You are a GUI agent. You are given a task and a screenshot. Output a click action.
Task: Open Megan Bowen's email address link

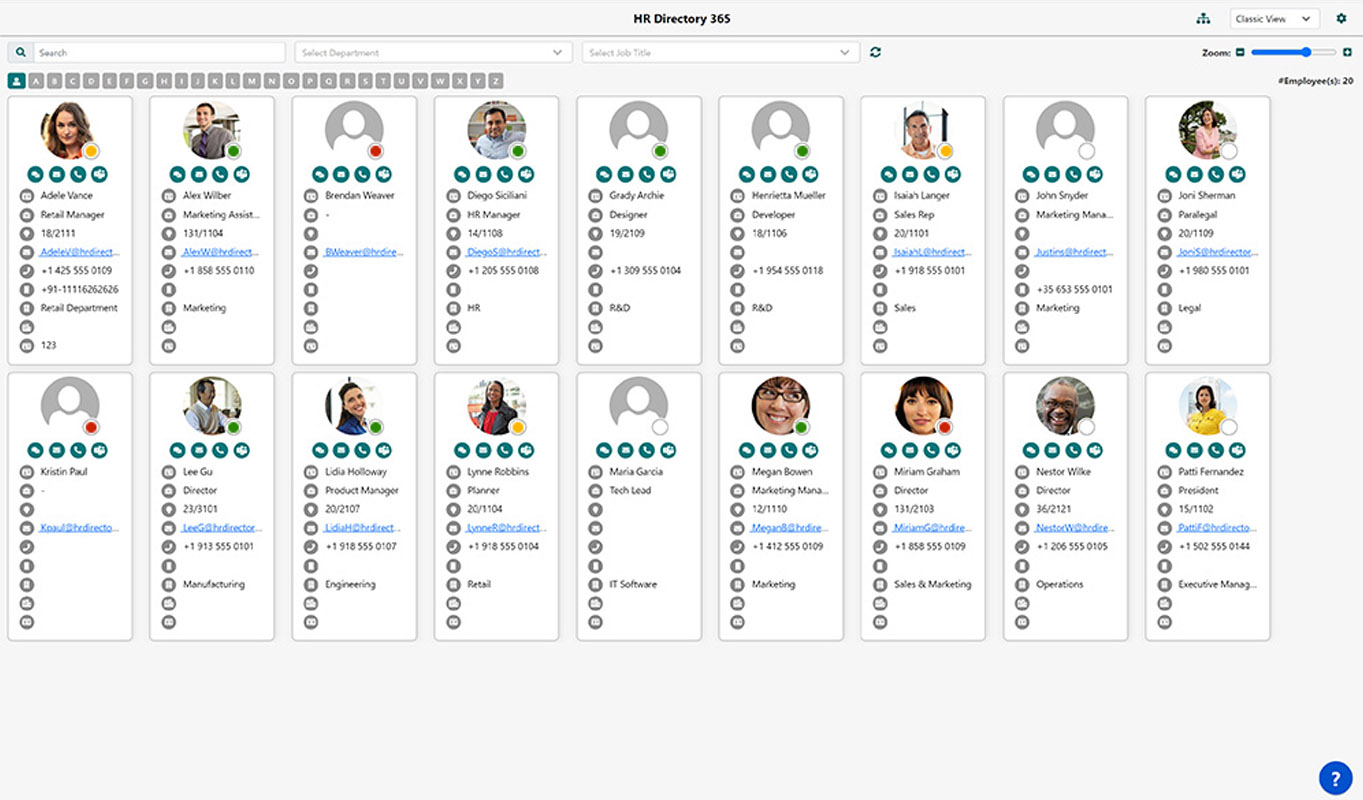pos(790,528)
